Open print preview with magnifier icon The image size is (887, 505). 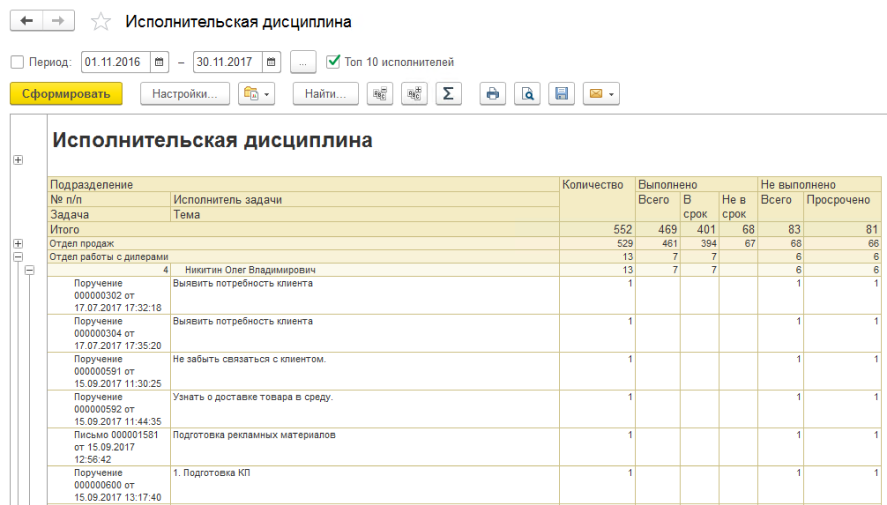click(527, 94)
